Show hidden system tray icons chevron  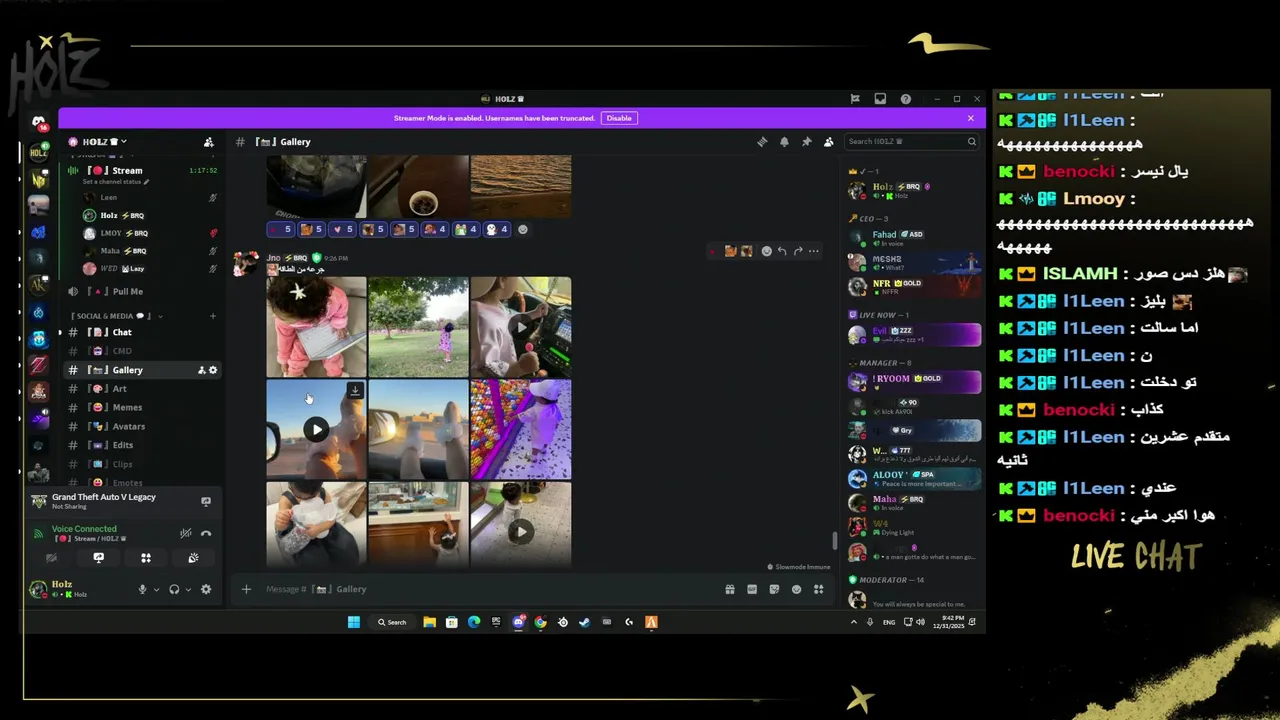click(853, 622)
